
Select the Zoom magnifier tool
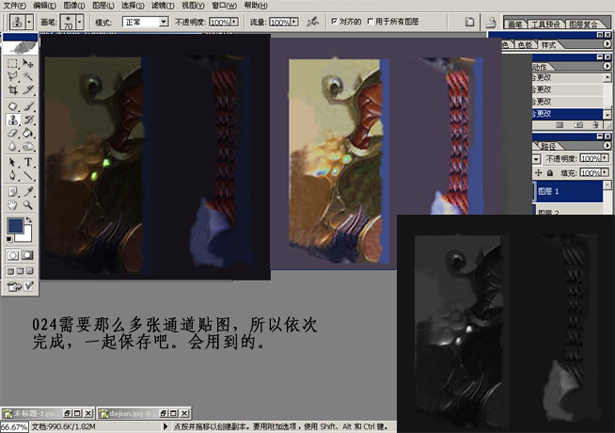pos(27,204)
